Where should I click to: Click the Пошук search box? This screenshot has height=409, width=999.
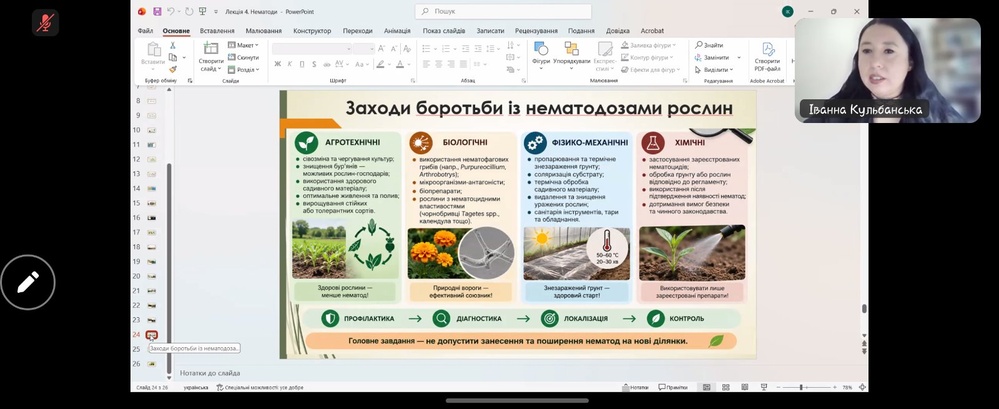503,11
